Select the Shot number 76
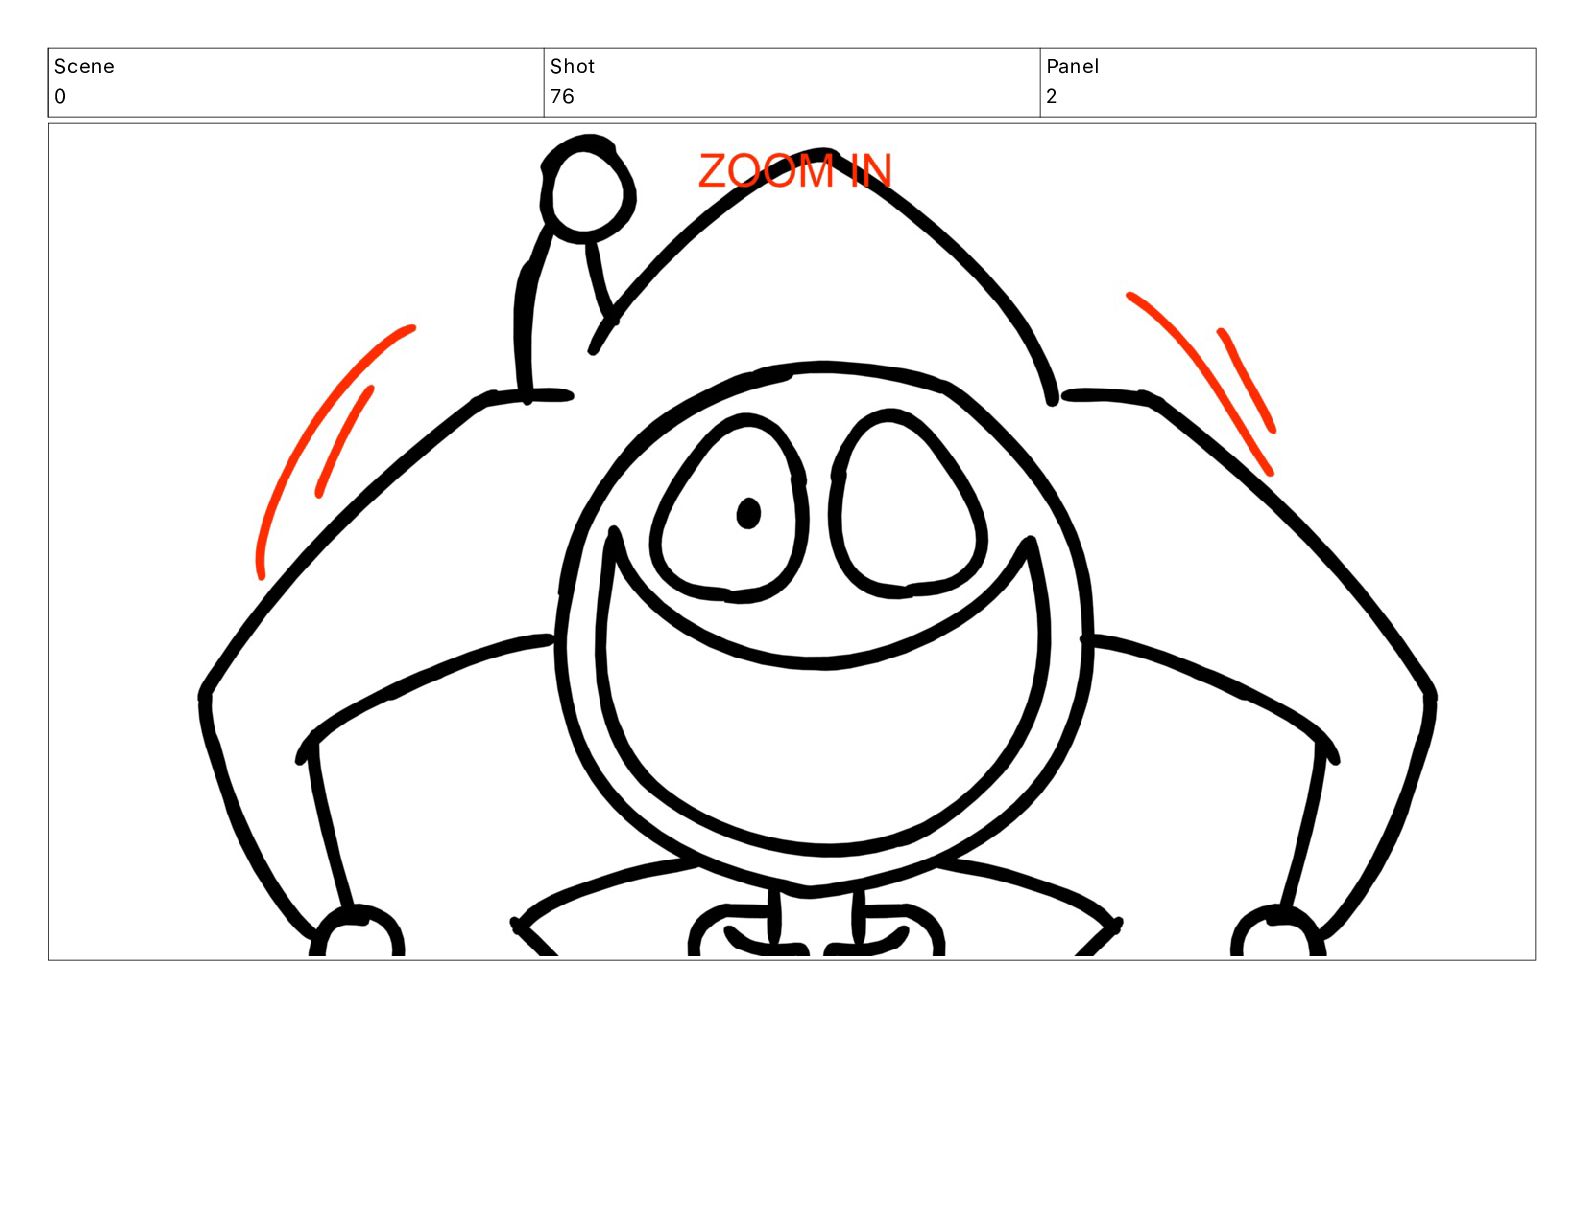Screen dimensions: 1584x1224 (562, 97)
